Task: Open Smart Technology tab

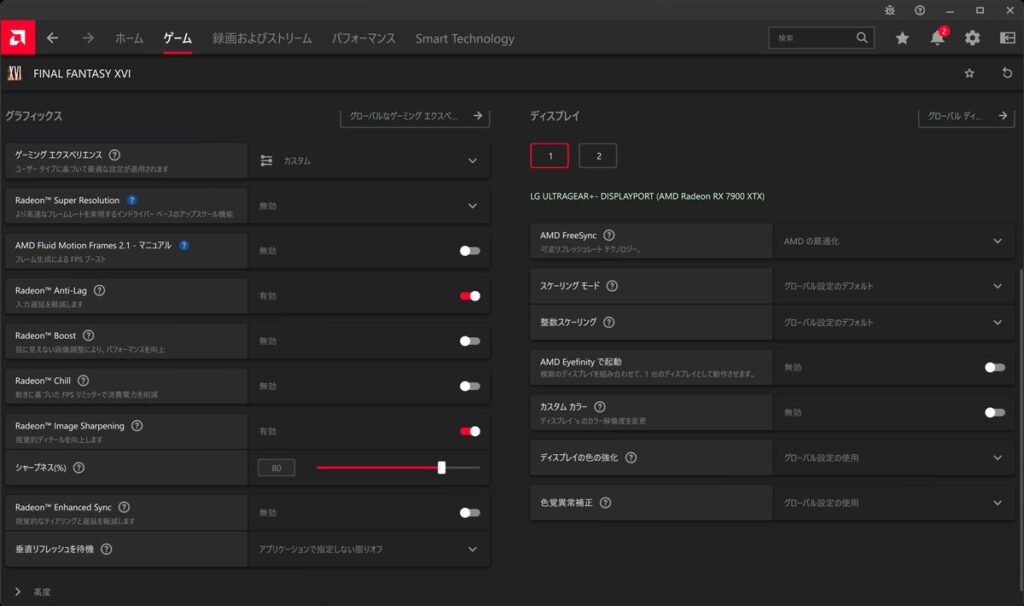Action: (x=465, y=39)
